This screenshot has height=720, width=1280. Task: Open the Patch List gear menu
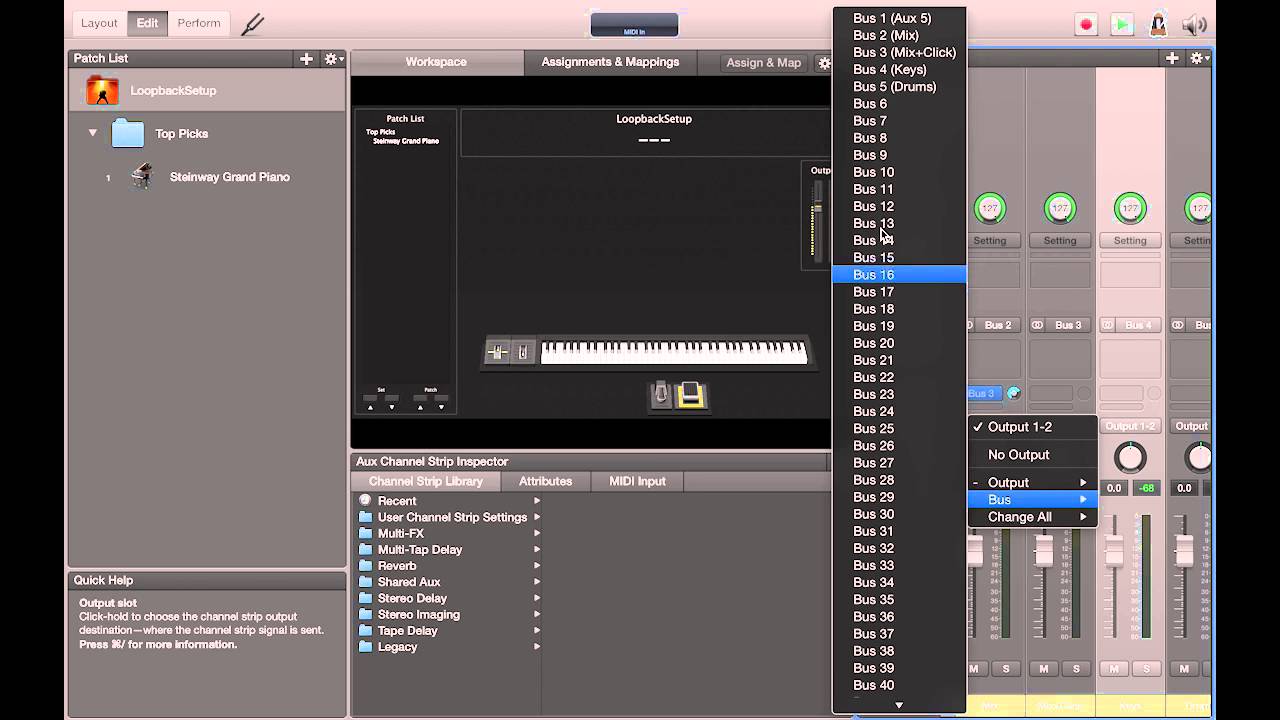[333, 59]
